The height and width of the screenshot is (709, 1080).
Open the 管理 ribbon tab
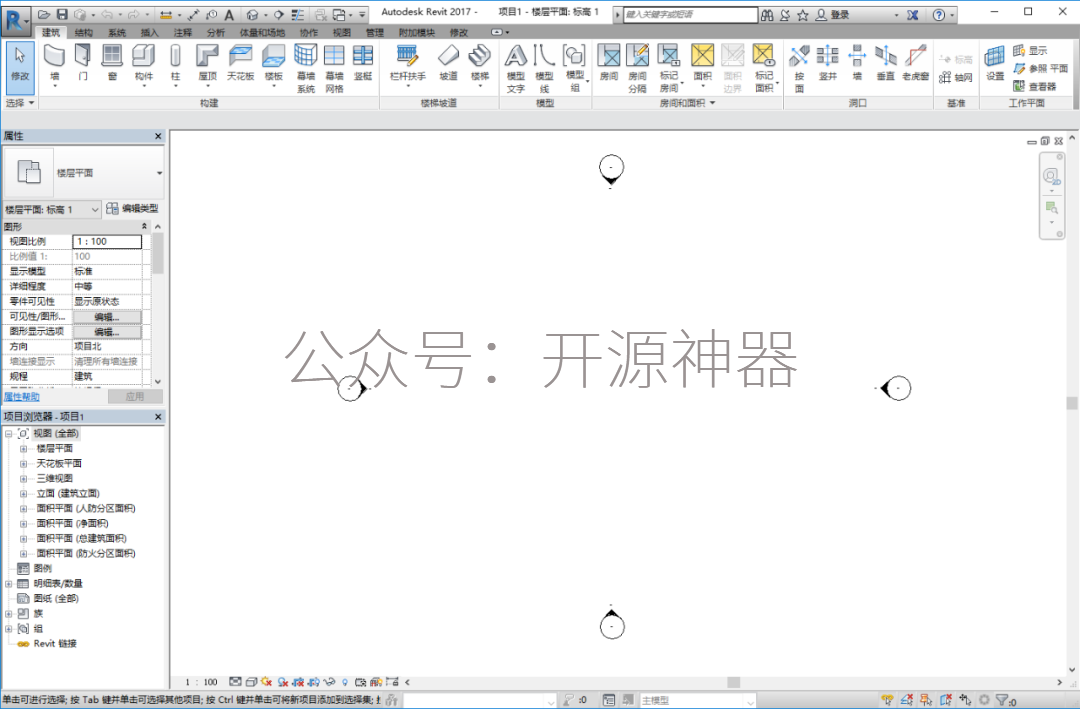375,32
